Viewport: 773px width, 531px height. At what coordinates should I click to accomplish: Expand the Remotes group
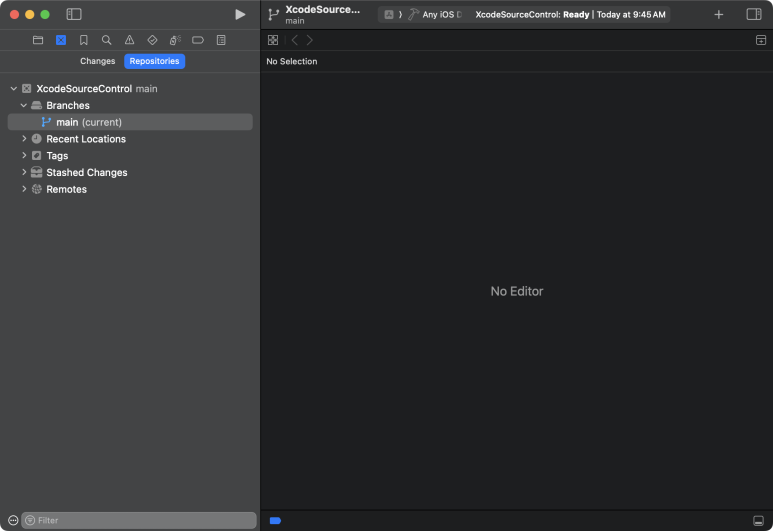(24, 189)
